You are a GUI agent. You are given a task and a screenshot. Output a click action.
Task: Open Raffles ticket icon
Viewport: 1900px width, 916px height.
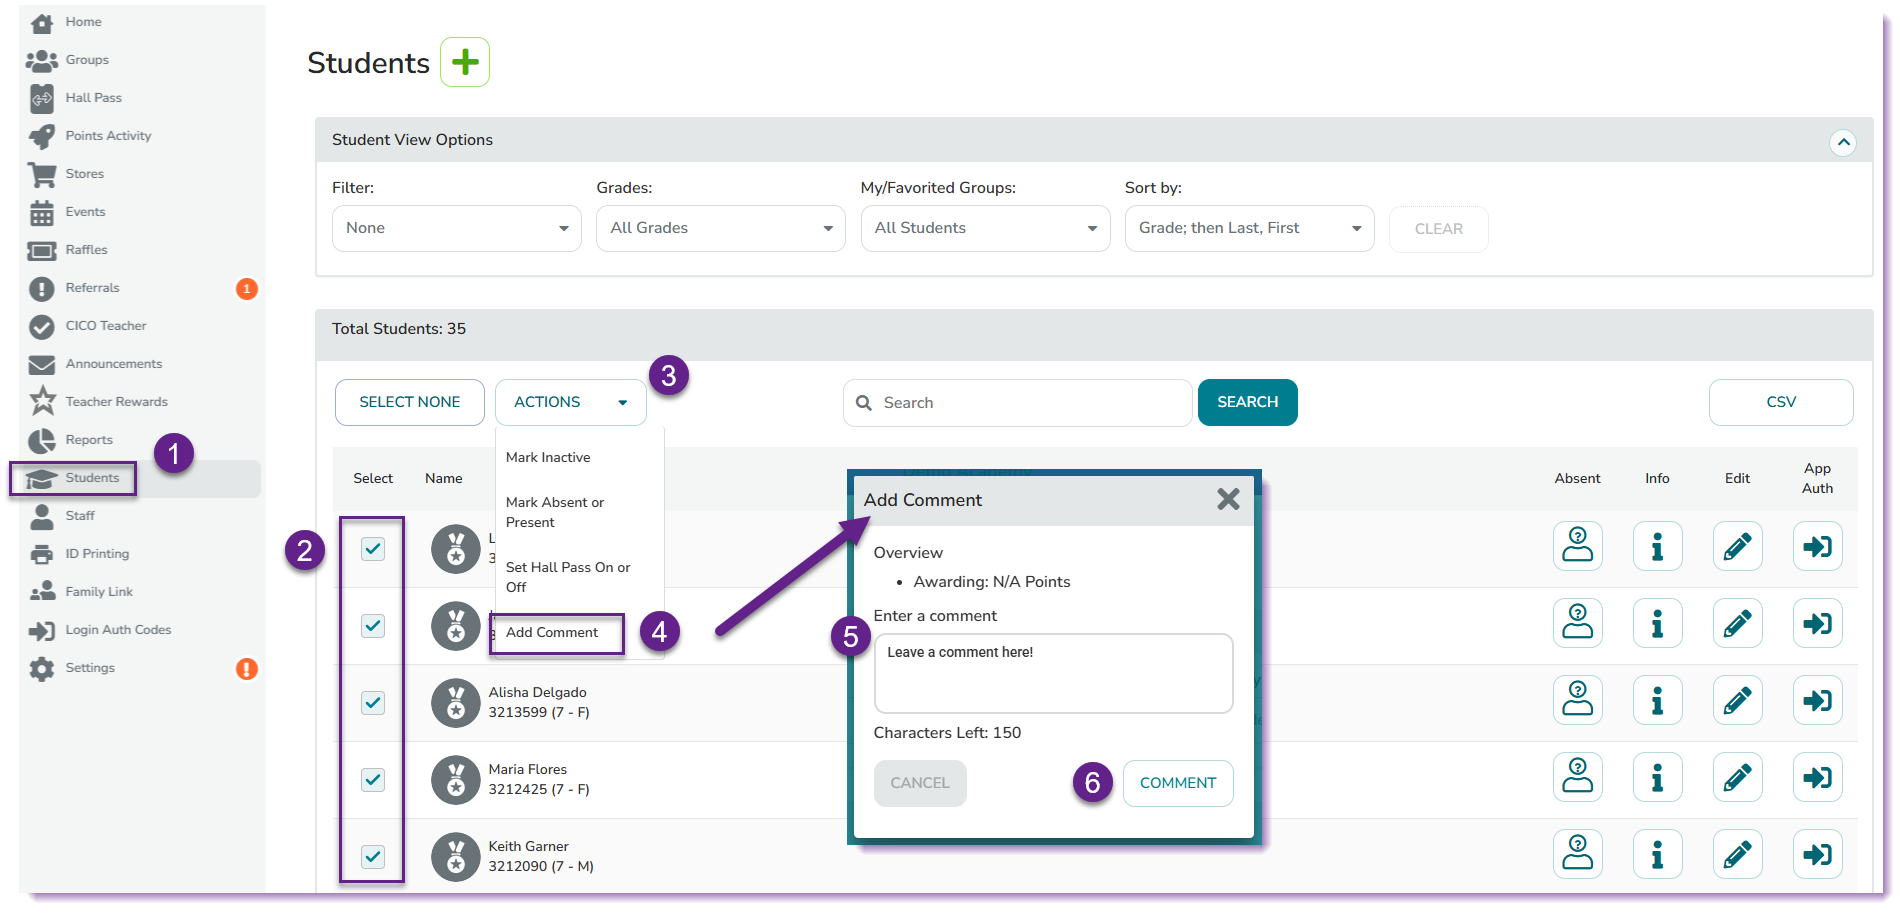(42, 250)
